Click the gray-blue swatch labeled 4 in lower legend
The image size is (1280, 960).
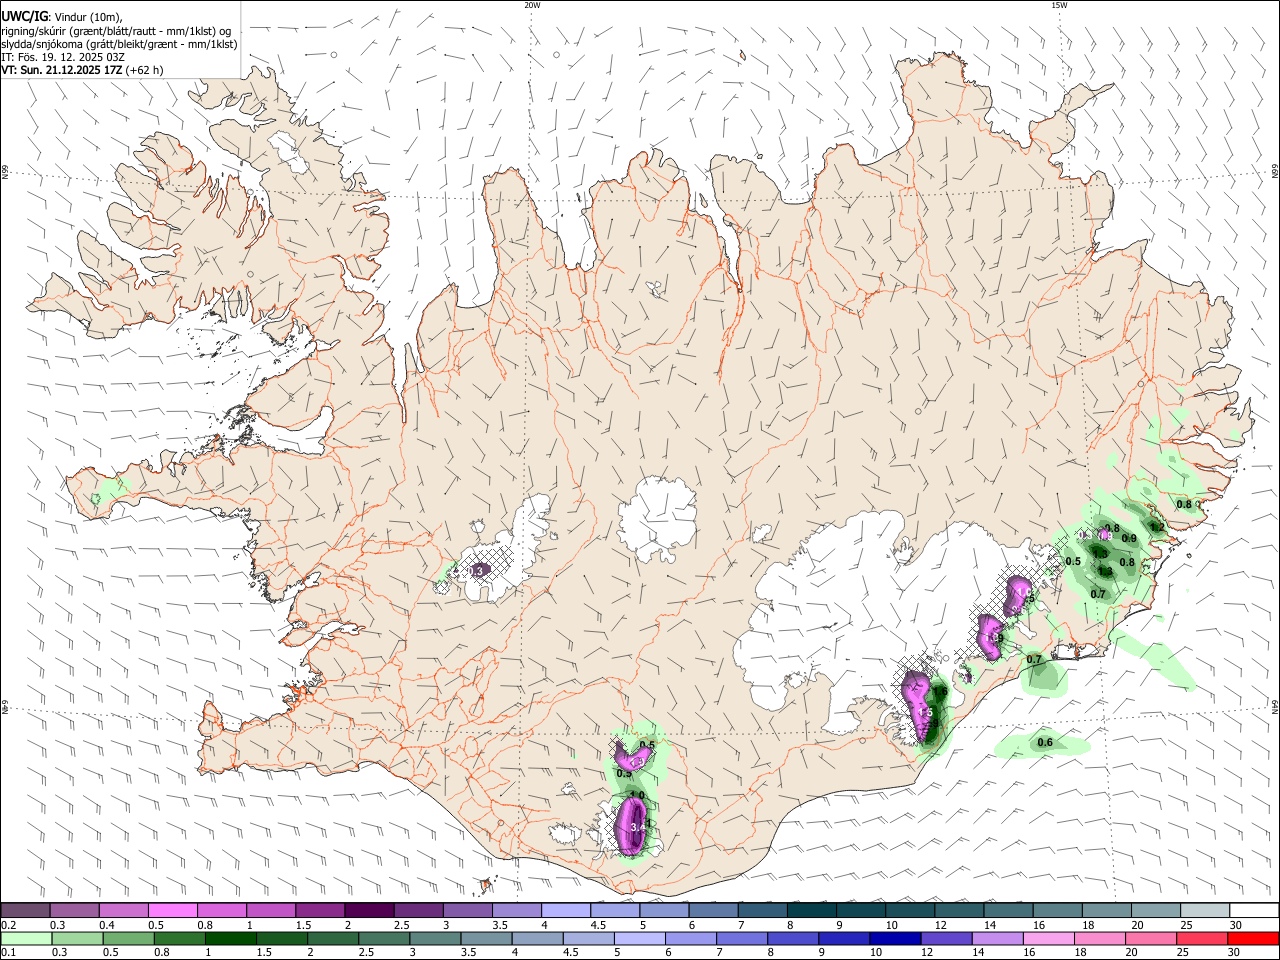[x=537, y=938]
